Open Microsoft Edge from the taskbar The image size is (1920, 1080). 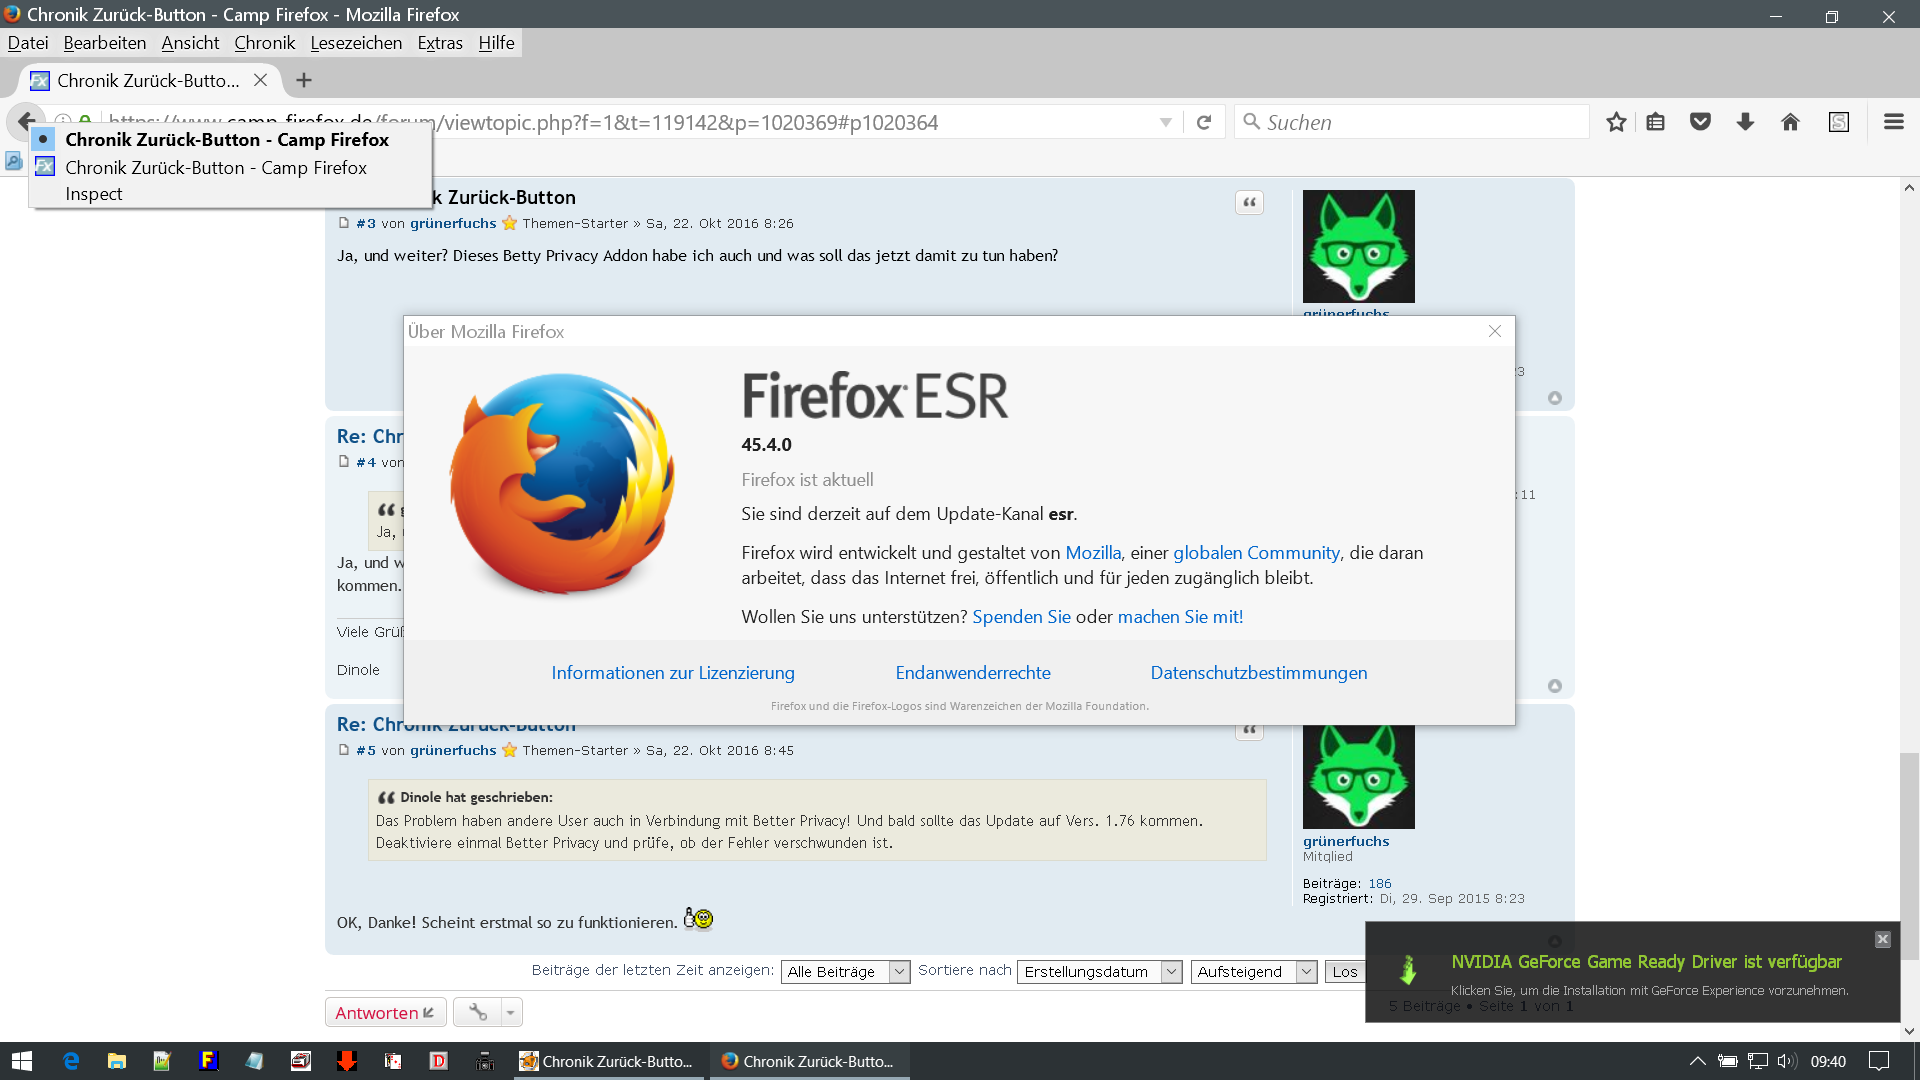[x=71, y=1061]
